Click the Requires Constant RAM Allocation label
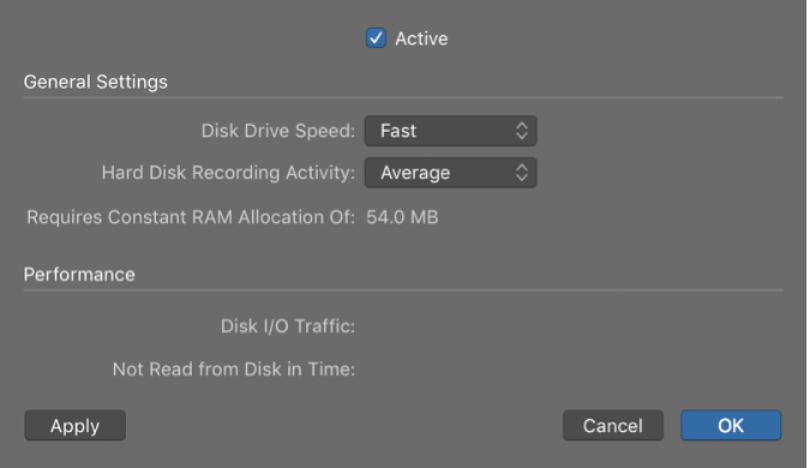This screenshot has width=808, height=468. click(190, 217)
